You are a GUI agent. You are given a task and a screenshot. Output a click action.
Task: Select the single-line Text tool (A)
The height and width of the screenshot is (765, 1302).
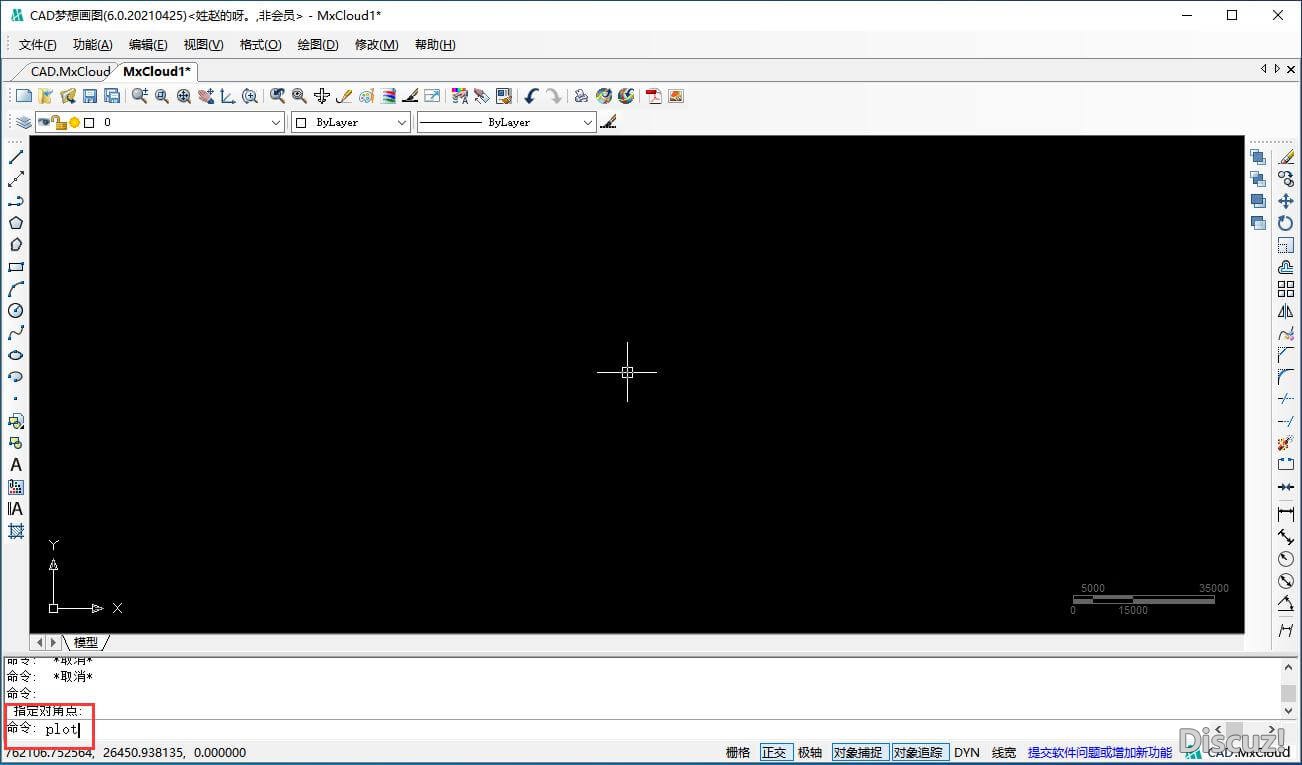[16, 465]
